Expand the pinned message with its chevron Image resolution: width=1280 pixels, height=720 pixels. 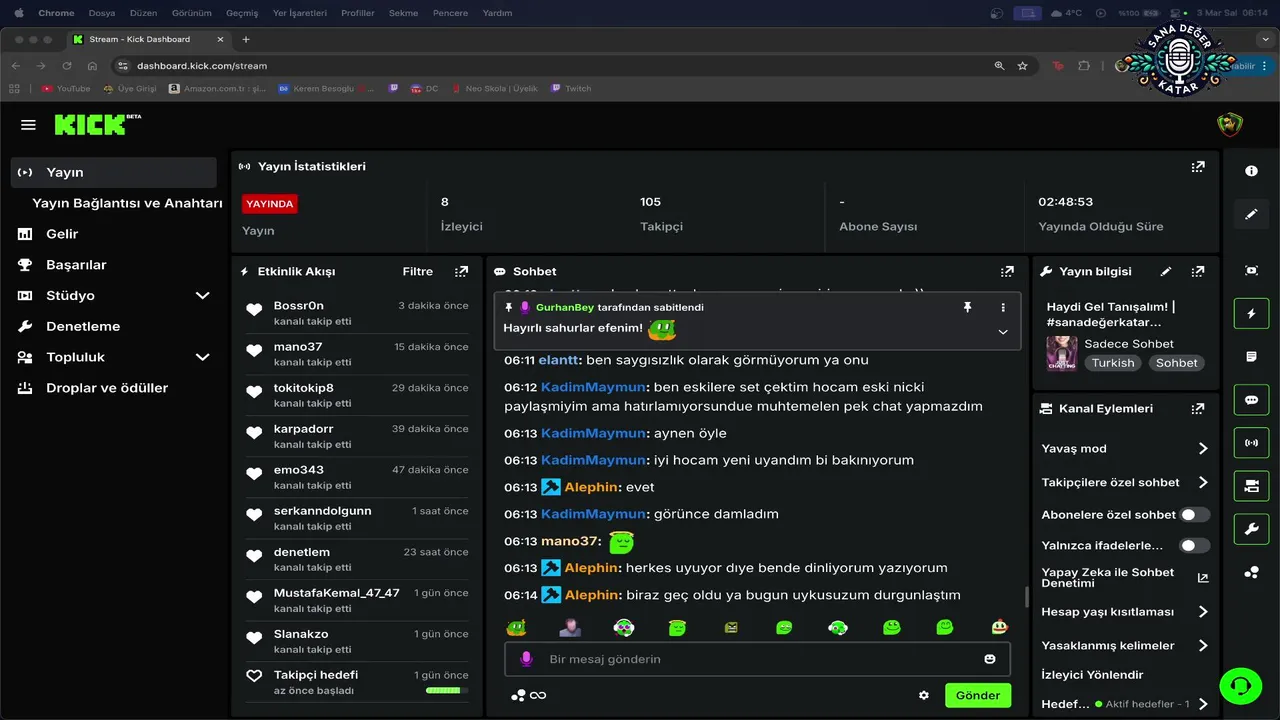1003,332
